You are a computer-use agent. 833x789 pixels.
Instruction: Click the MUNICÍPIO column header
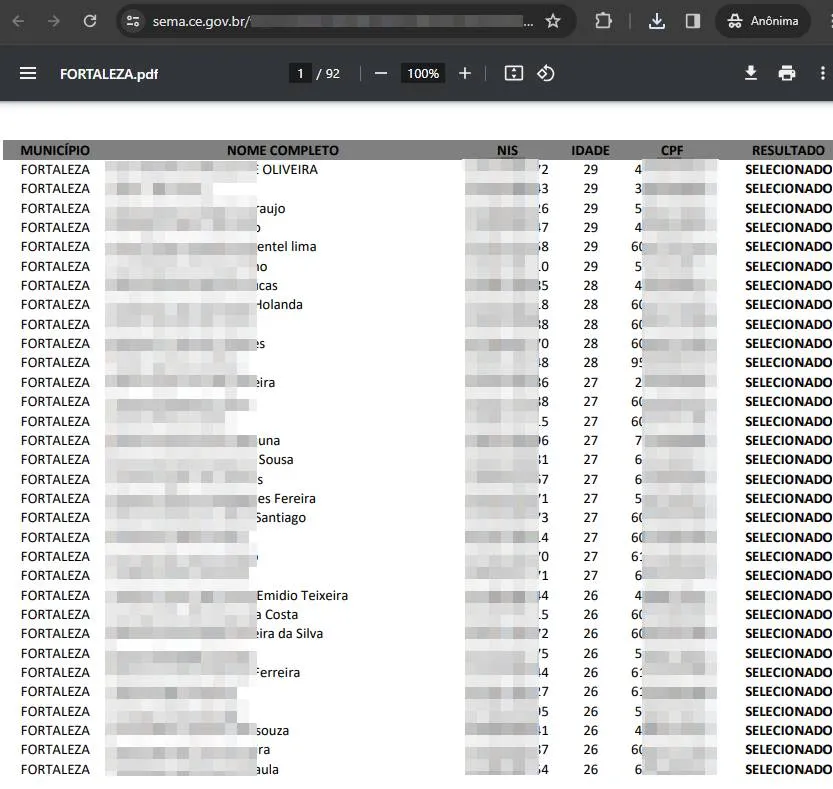pos(55,150)
